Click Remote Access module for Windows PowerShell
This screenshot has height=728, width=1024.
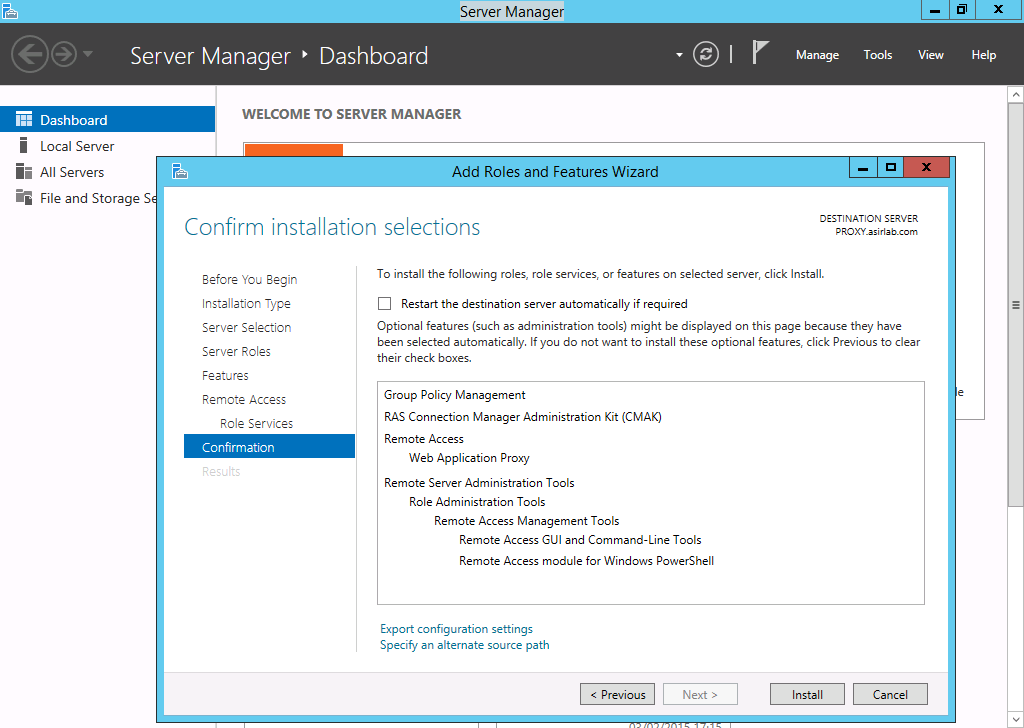[x=586, y=561]
